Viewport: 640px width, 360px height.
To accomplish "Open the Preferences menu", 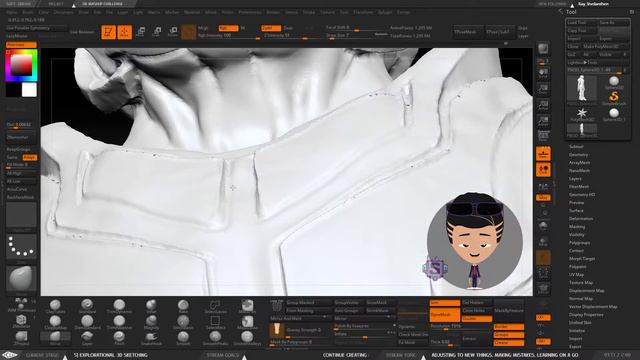I will [x=250, y=12].
